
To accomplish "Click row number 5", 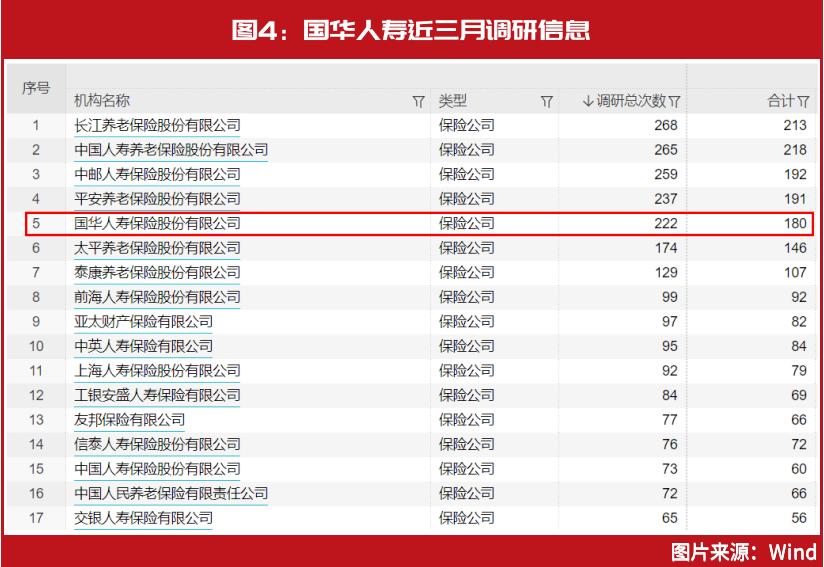I will (36, 223).
